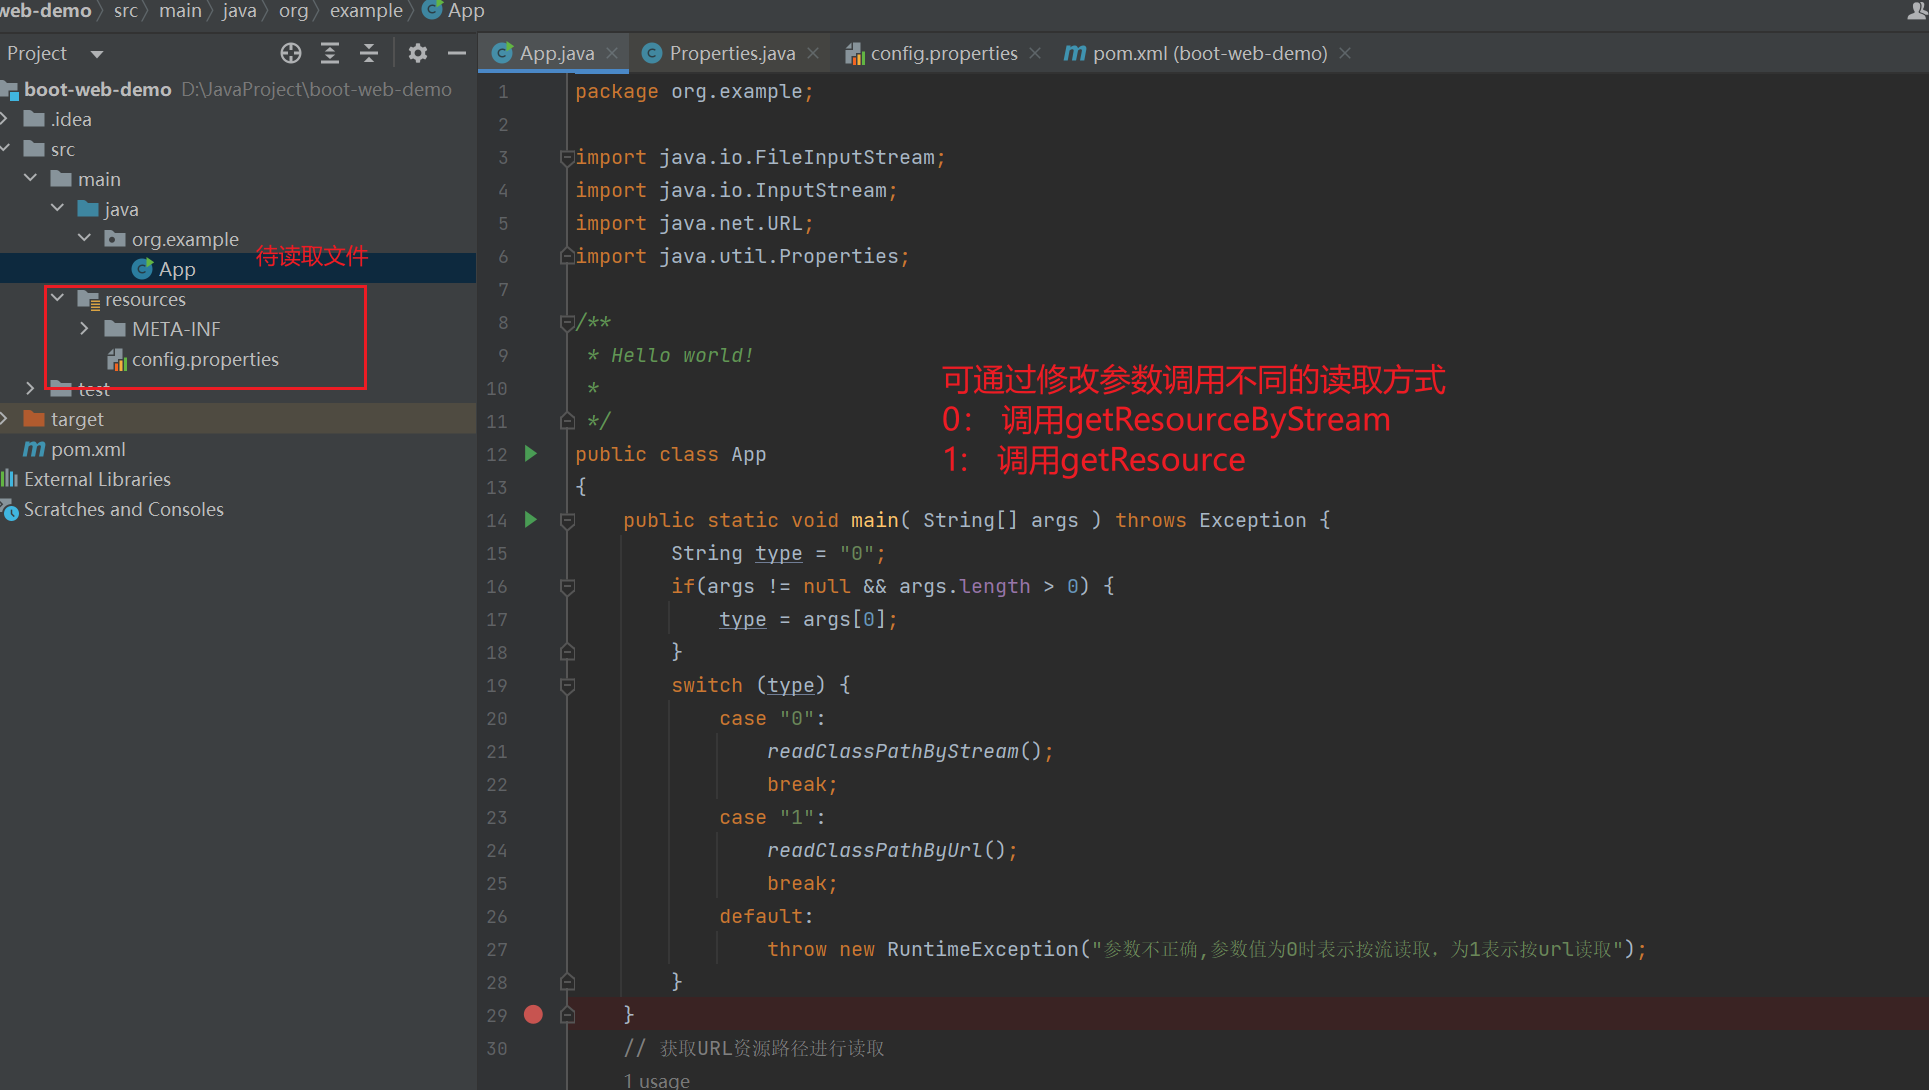
Task: Expand the META-INF folder
Action: 84,328
